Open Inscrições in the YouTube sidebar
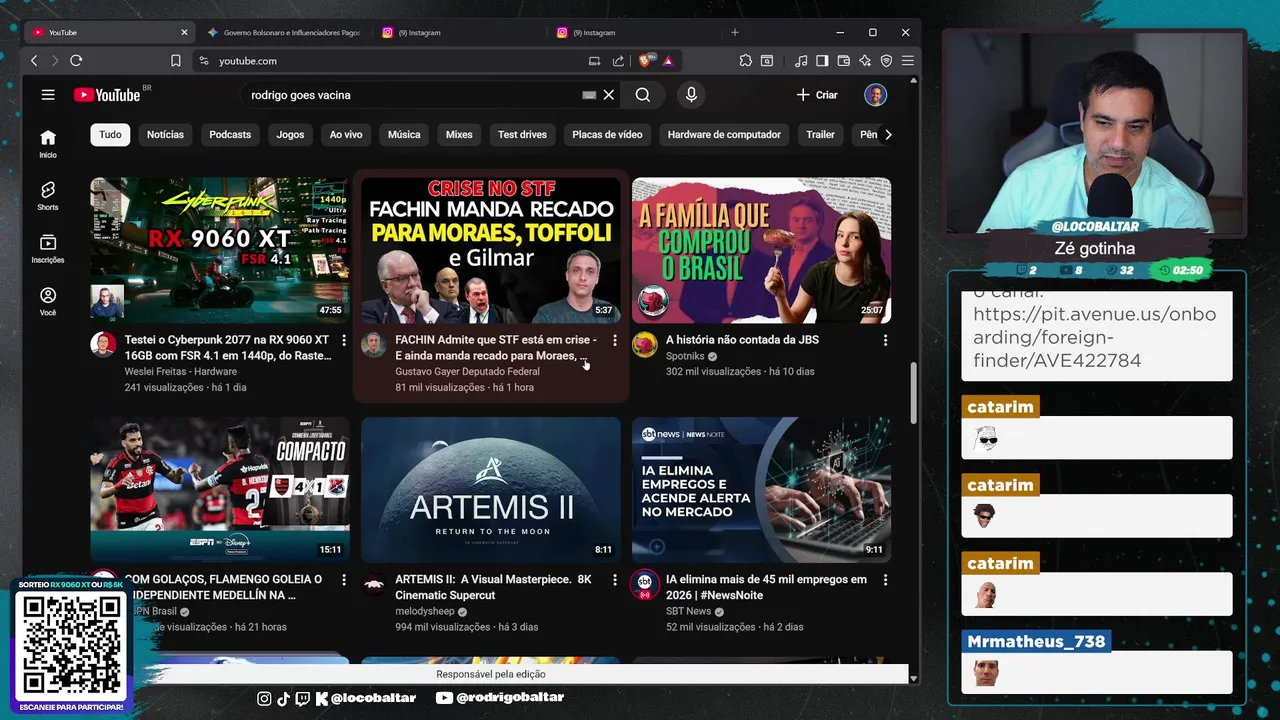 [x=48, y=249]
